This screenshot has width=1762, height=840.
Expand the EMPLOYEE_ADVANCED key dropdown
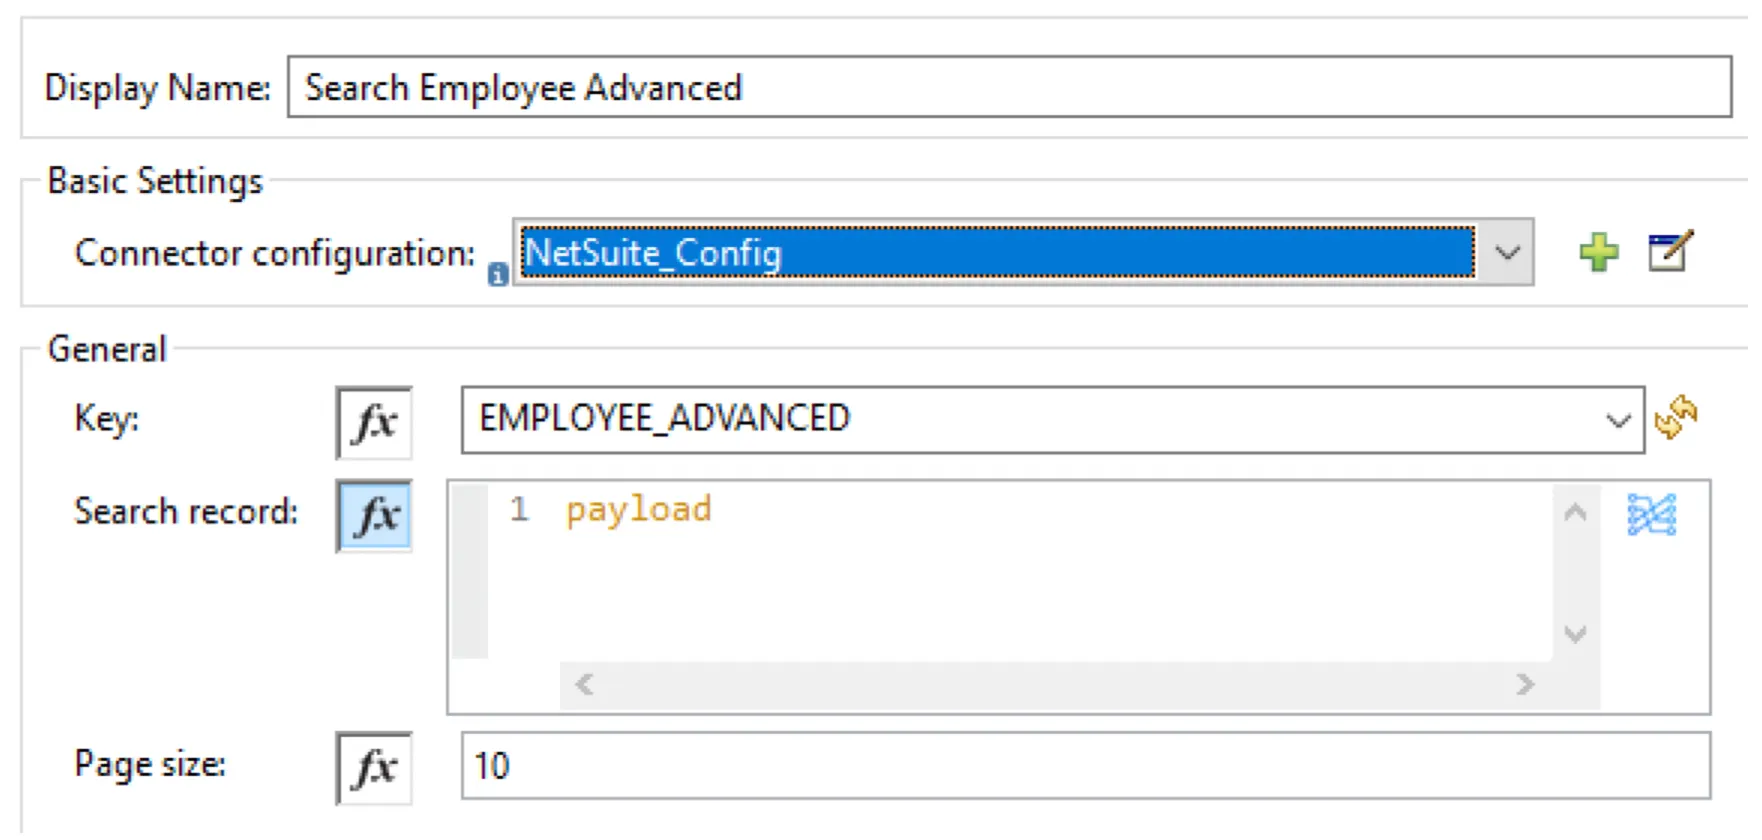click(x=1618, y=421)
